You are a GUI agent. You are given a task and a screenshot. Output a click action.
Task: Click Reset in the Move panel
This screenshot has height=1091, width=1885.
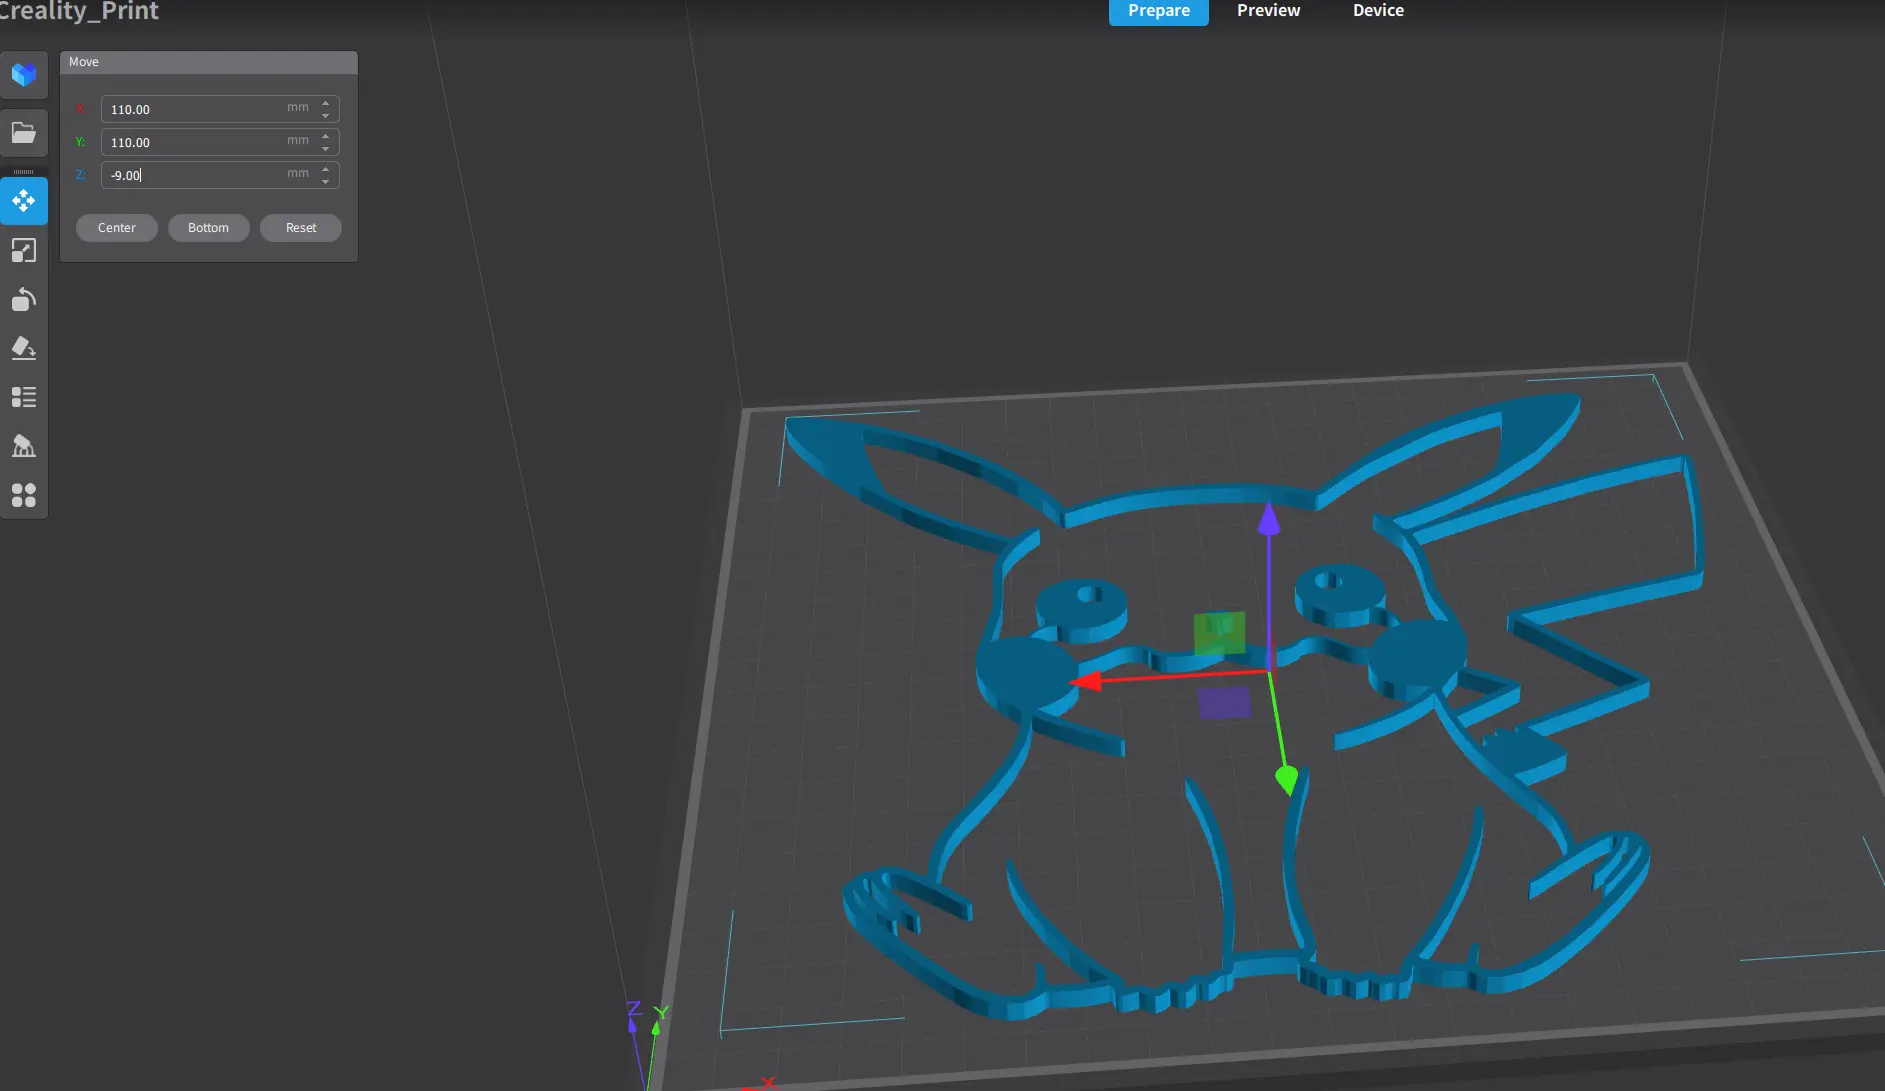pyautogui.click(x=300, y=228)
